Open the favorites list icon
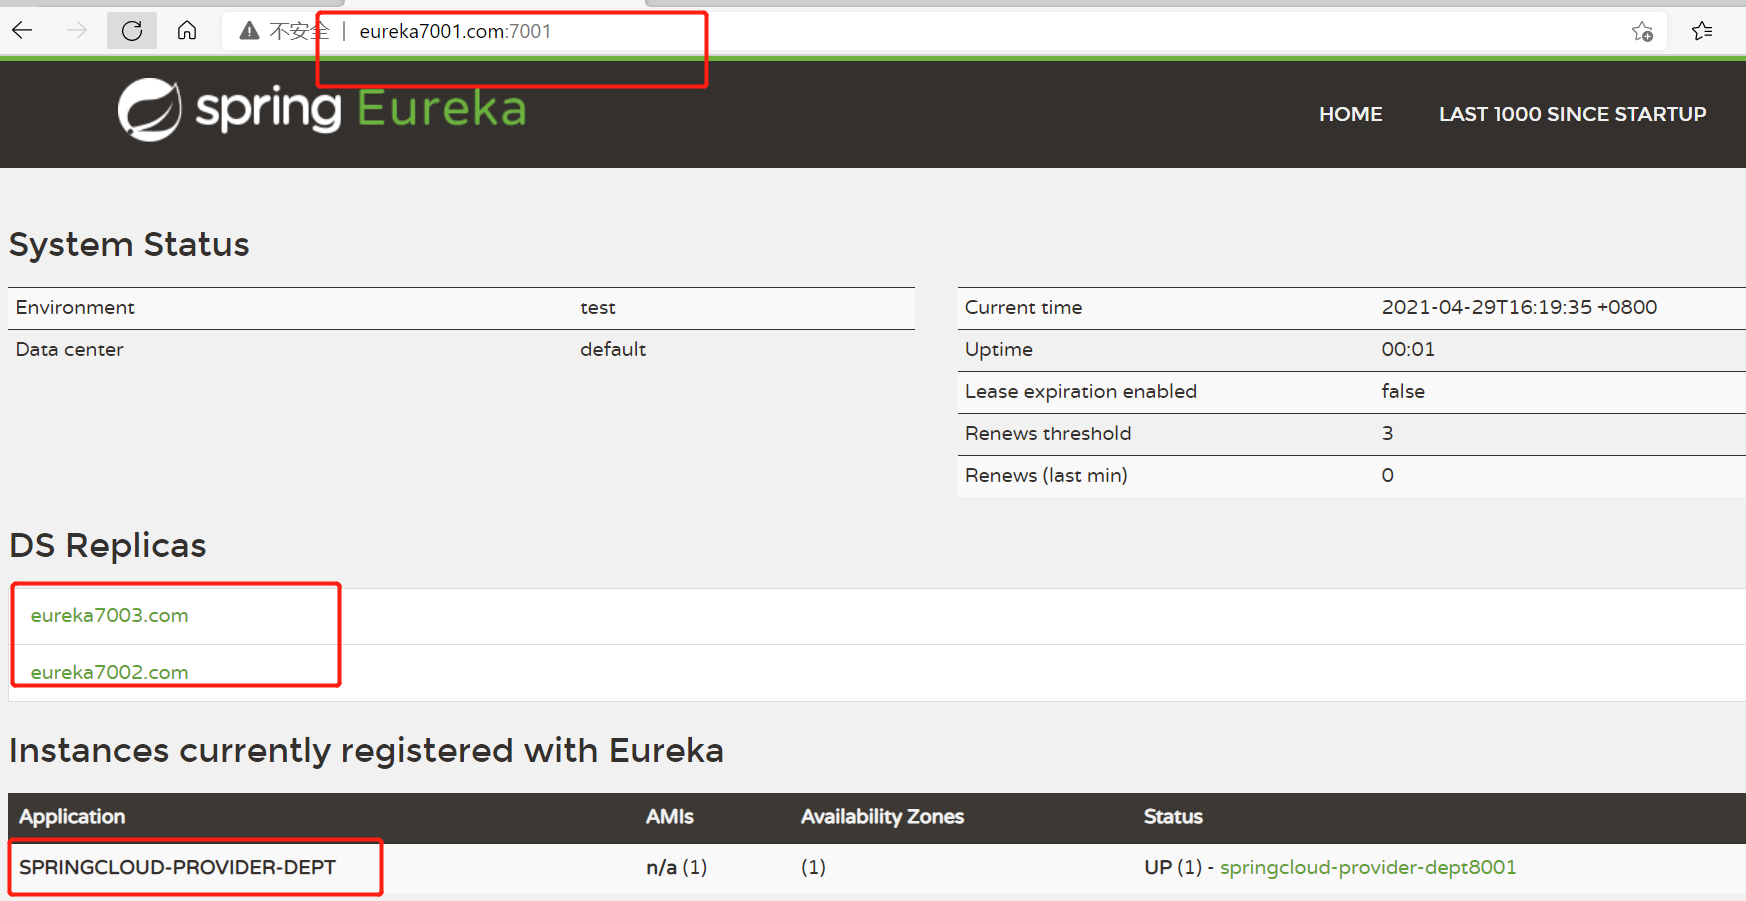 (1702, 31)
